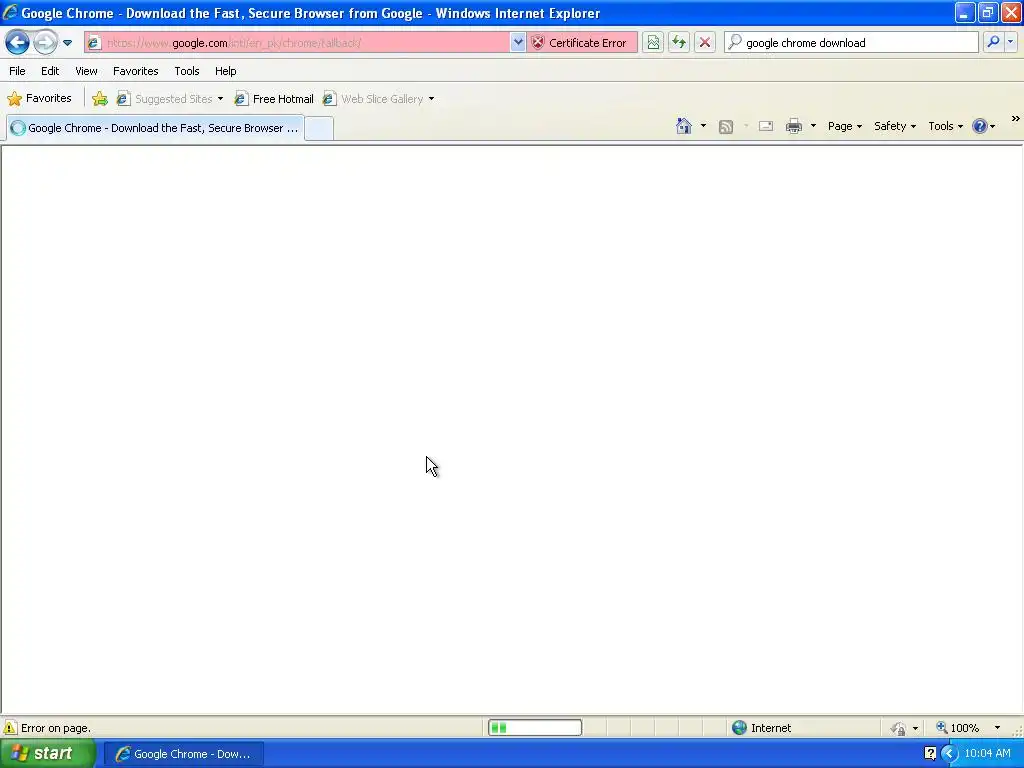Expand the address bar autocomplete dropdown
1024x768 pixels.
pyautogui.click(x=518, y=43)
